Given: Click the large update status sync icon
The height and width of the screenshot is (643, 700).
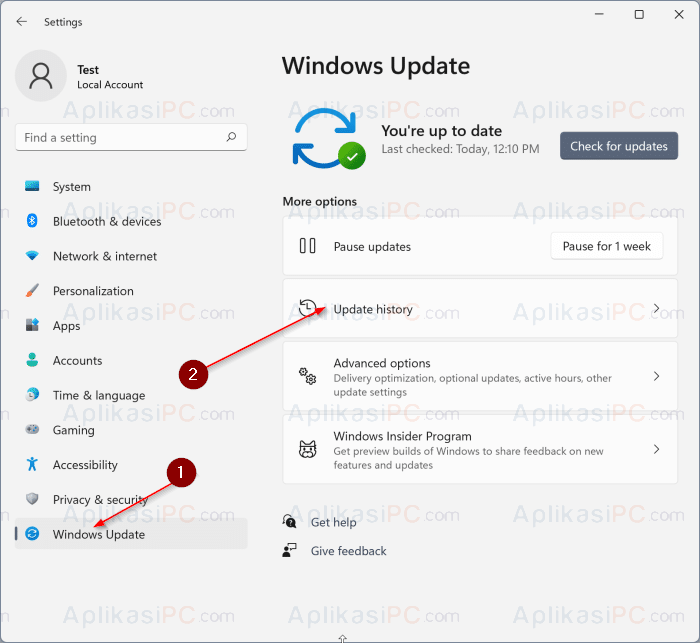Looking at the screenshot, I should click(x=329, y=138).
